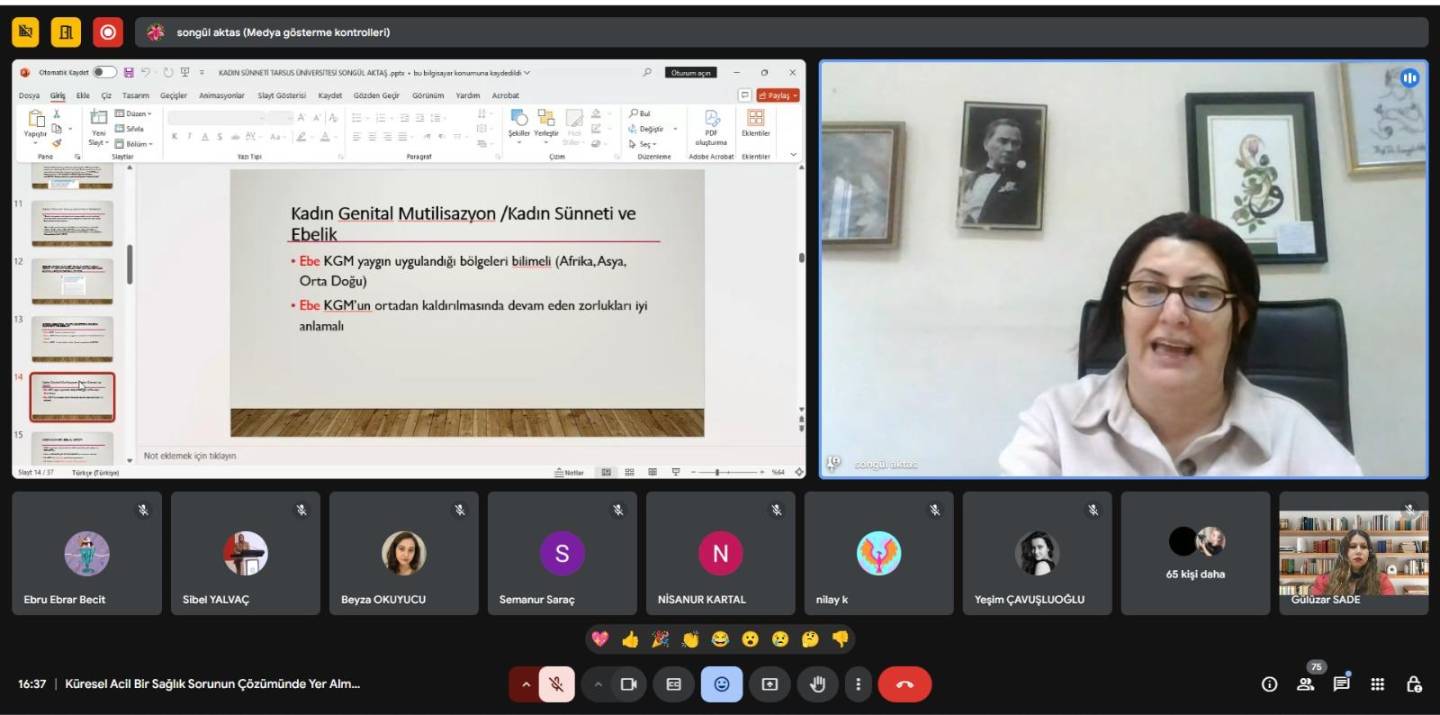Switch to reading view

(x=653, y=472)
